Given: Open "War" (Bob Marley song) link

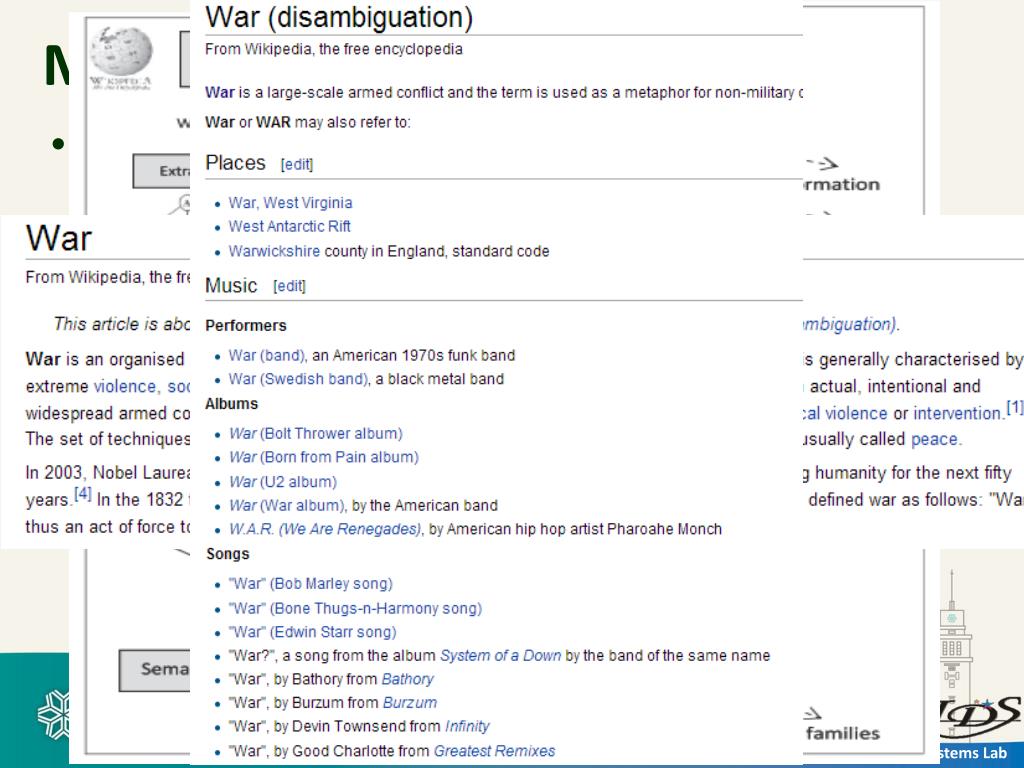Looking at the screenshot, I should (310, 584).
